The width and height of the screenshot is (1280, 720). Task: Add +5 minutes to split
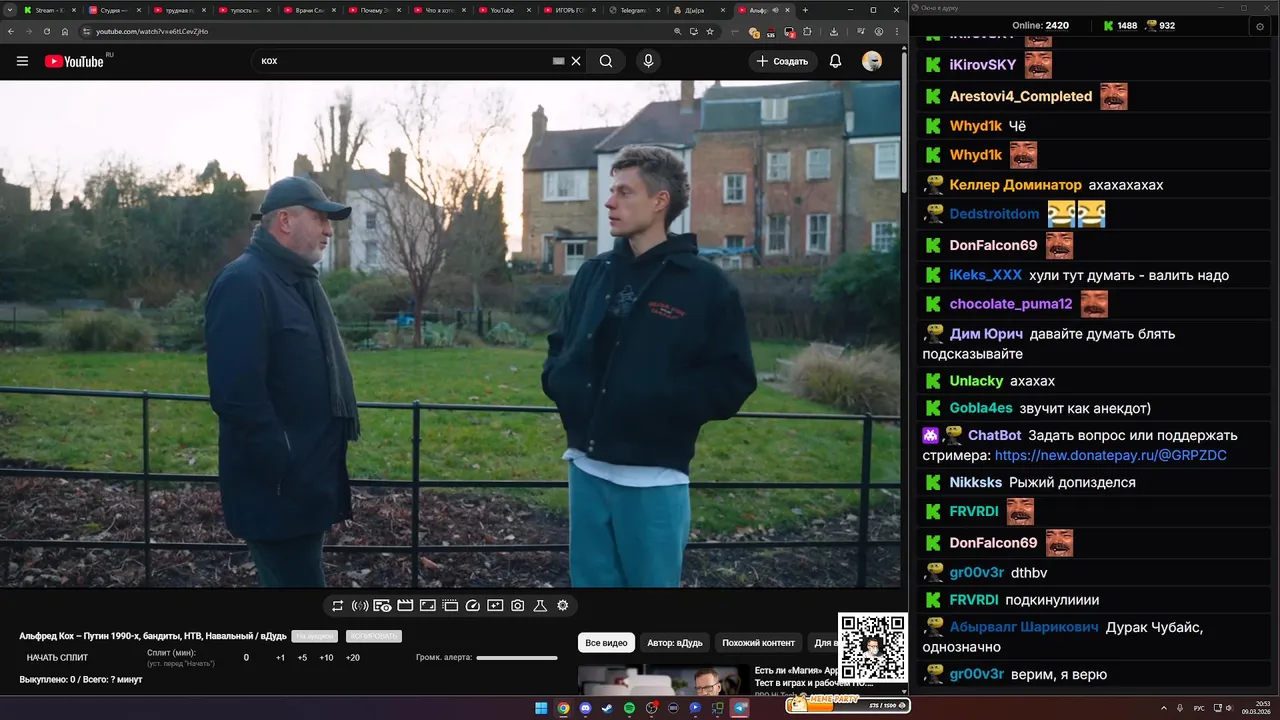tap(302, 658)
